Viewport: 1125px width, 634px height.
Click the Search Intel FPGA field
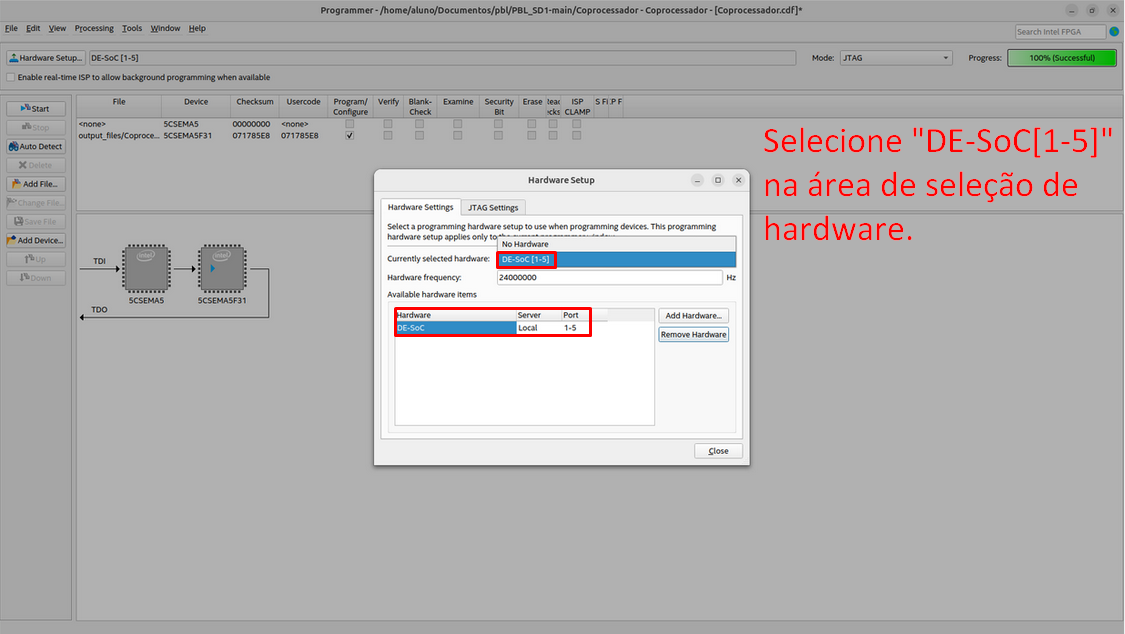click(1060, 32)
